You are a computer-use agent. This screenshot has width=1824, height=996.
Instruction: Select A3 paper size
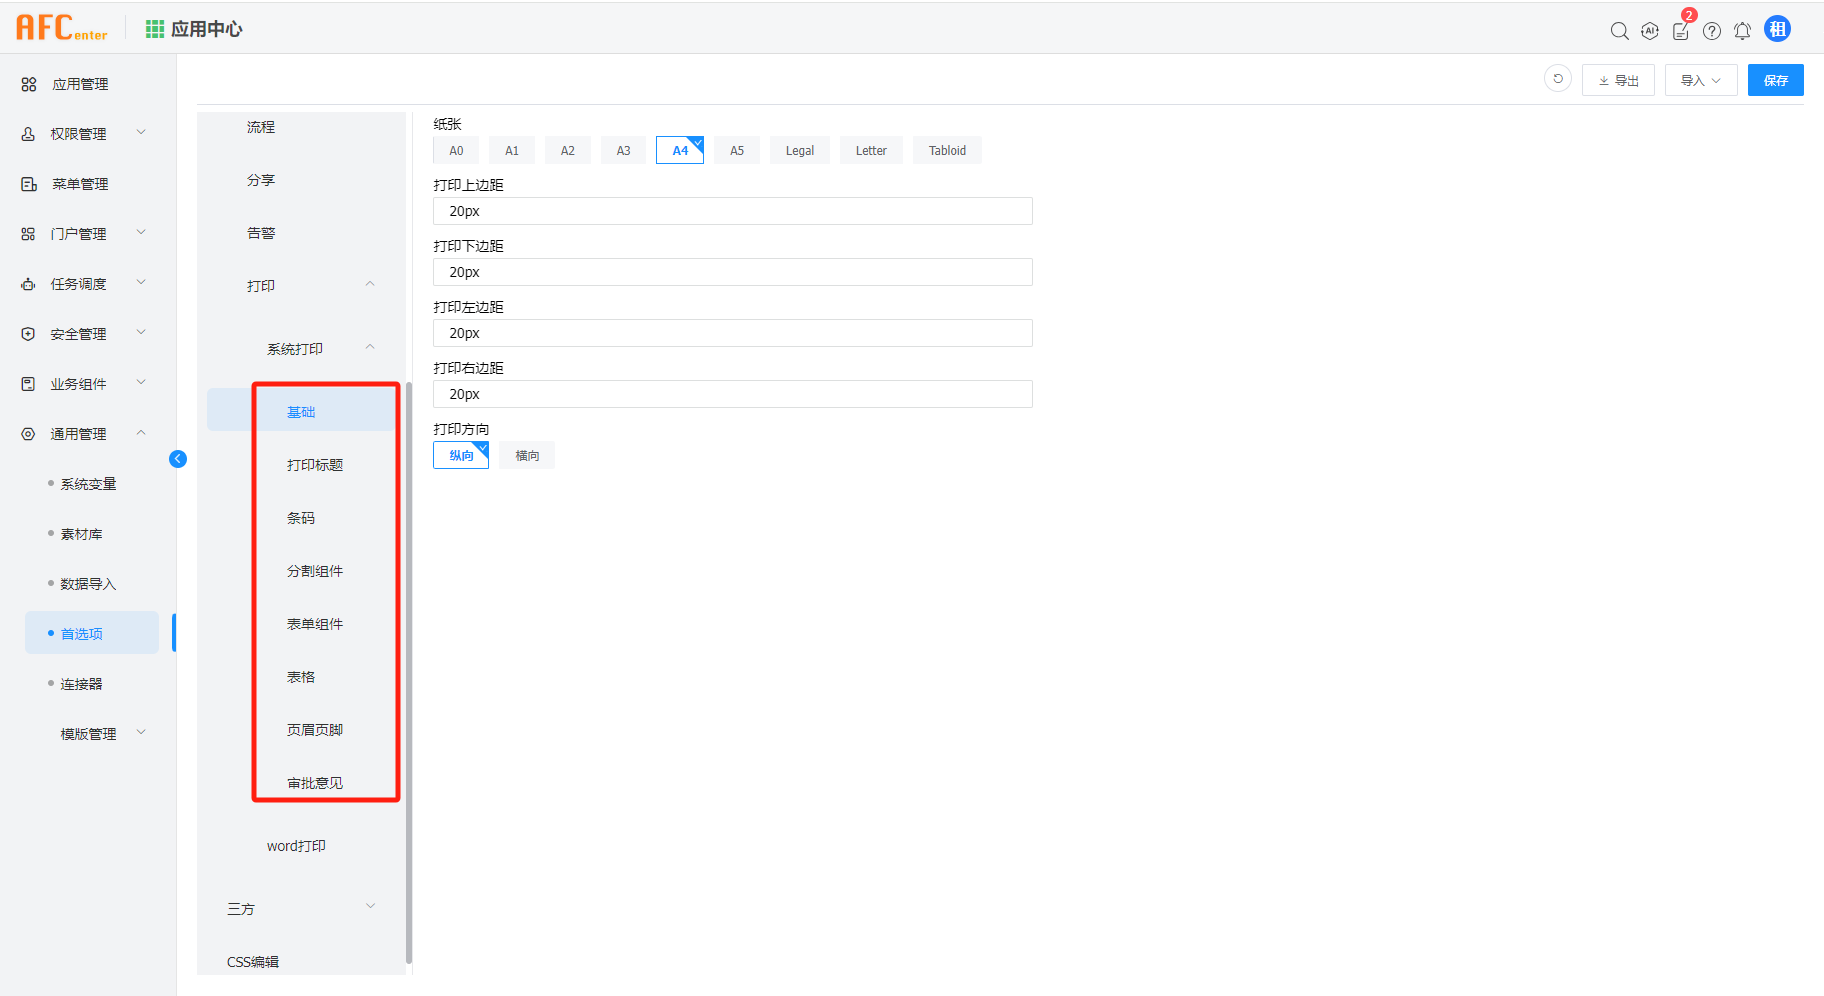click(x=623, y=151)
